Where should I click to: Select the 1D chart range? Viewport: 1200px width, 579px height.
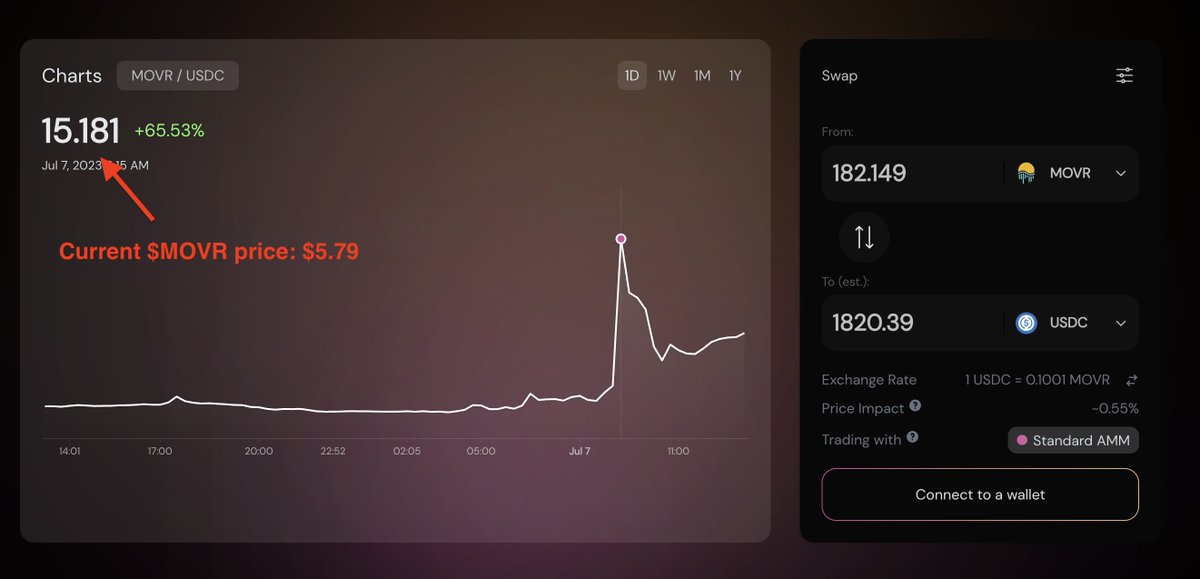(x=632, y=76)
